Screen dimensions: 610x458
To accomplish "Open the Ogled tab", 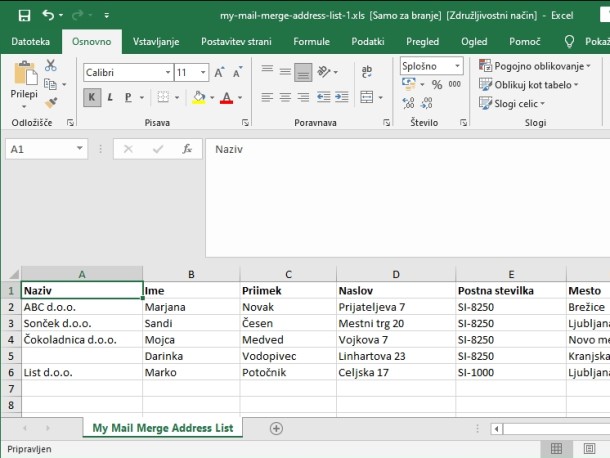I will click(x=474, y=42).
